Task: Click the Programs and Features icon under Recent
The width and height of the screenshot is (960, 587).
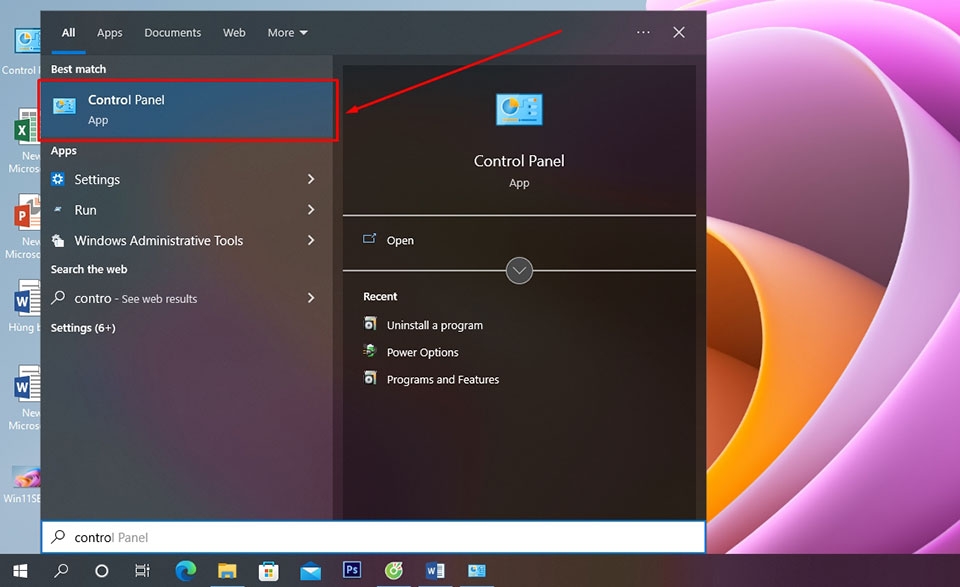Action: (x=370, y=378)
